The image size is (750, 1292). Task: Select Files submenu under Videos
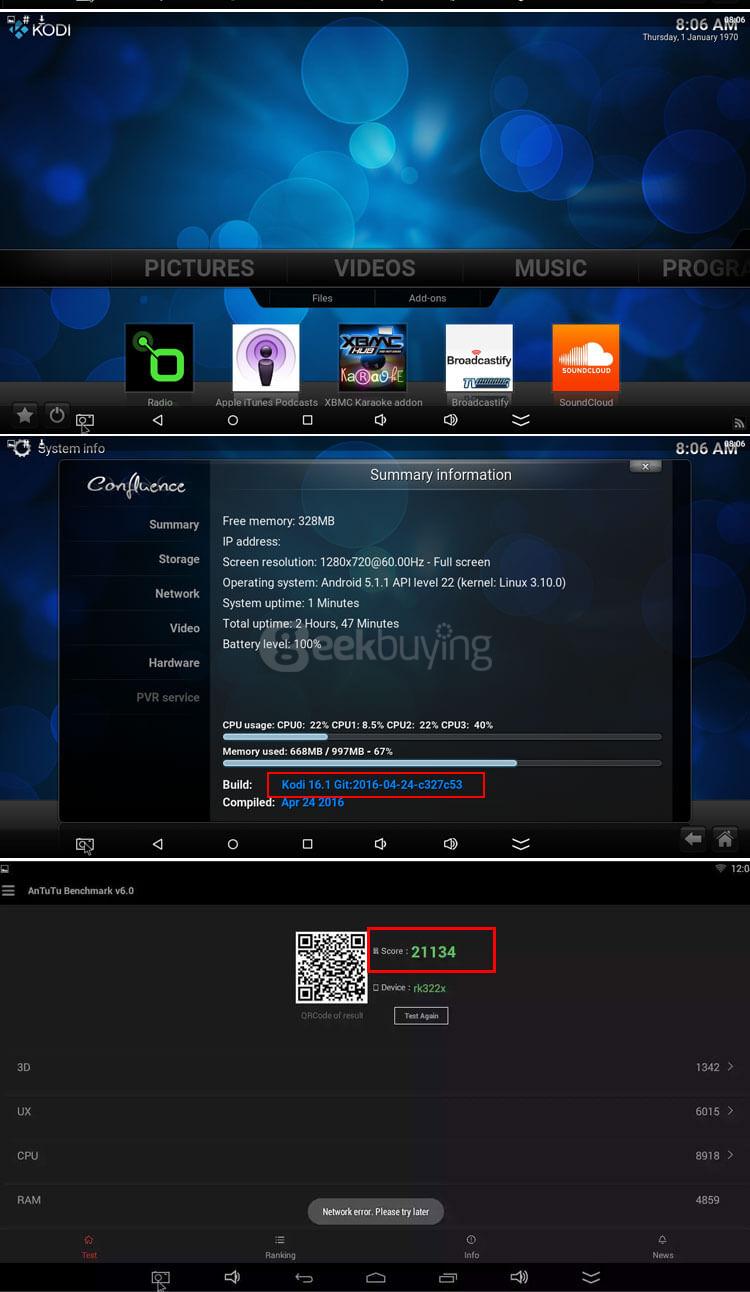(x=322, y=298)
